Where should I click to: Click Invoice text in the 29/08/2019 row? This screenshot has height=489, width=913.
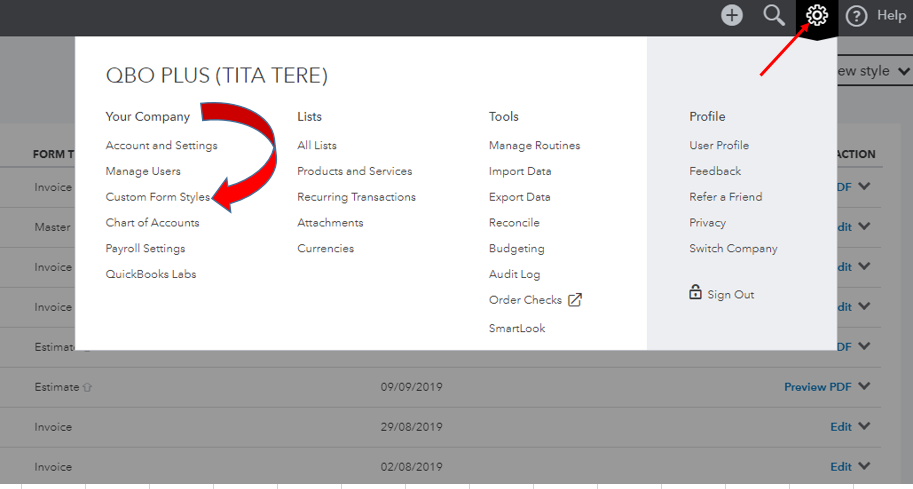coord(53,427)
